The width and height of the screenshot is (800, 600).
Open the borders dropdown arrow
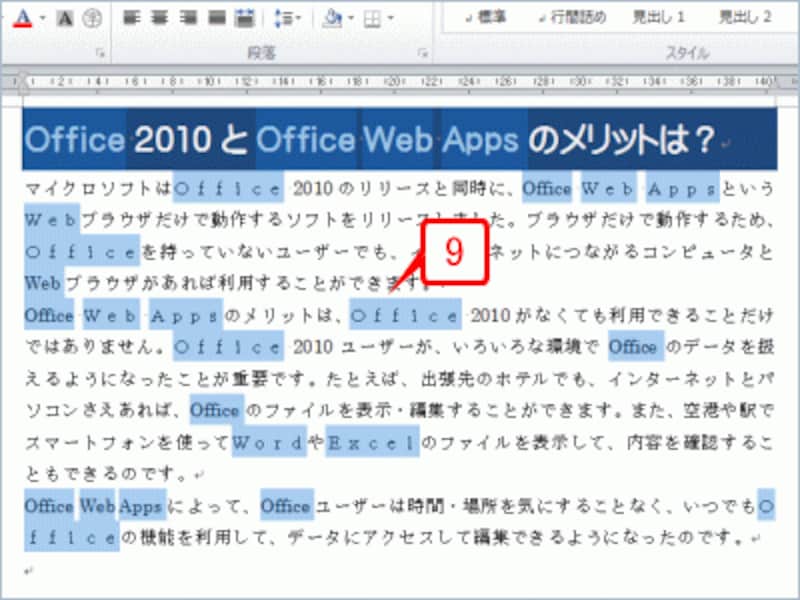(391, 19)
